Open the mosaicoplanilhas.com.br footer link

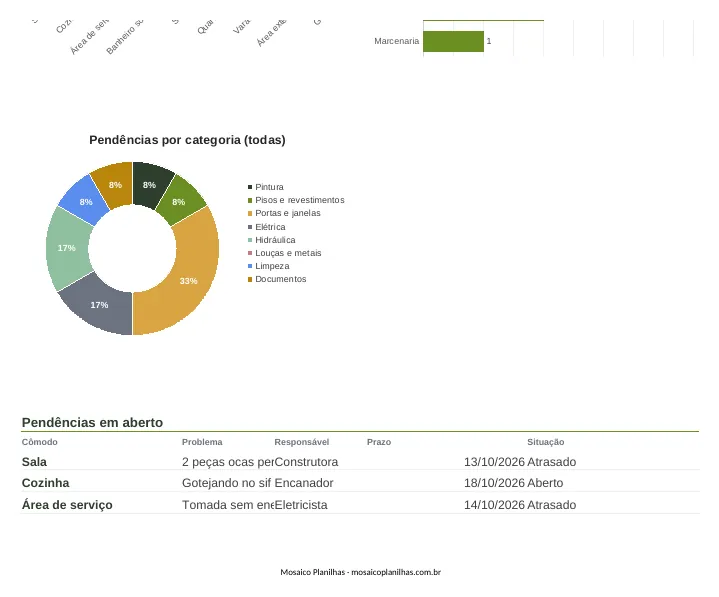tap(396, 572)
